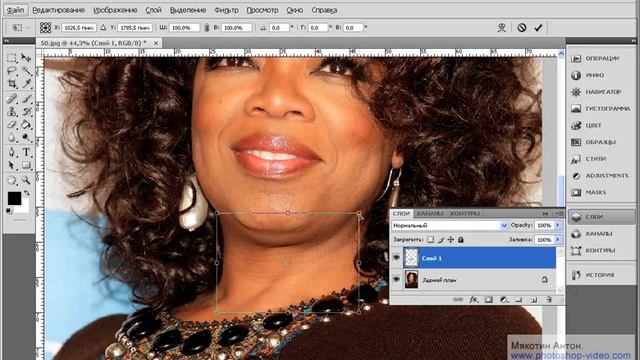Viewport: 640px width, 360px height.
Task: Select the Clone Stamp tool
Action: (11, 111)
